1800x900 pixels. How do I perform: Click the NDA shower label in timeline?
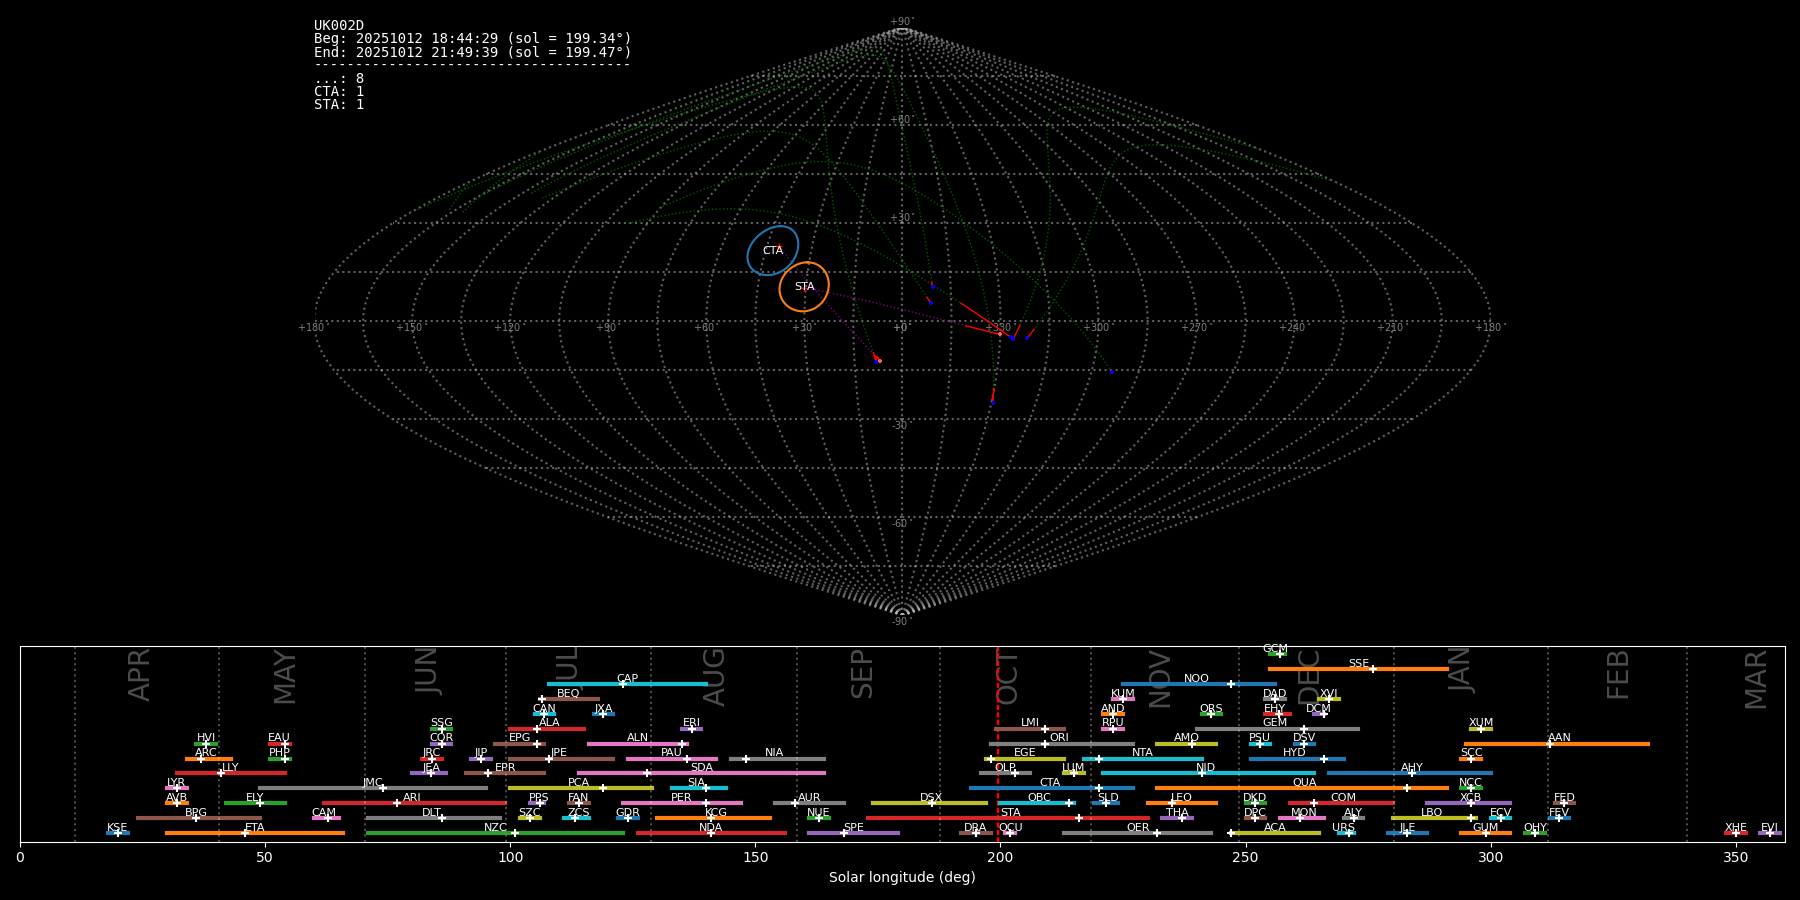(710, 828)
